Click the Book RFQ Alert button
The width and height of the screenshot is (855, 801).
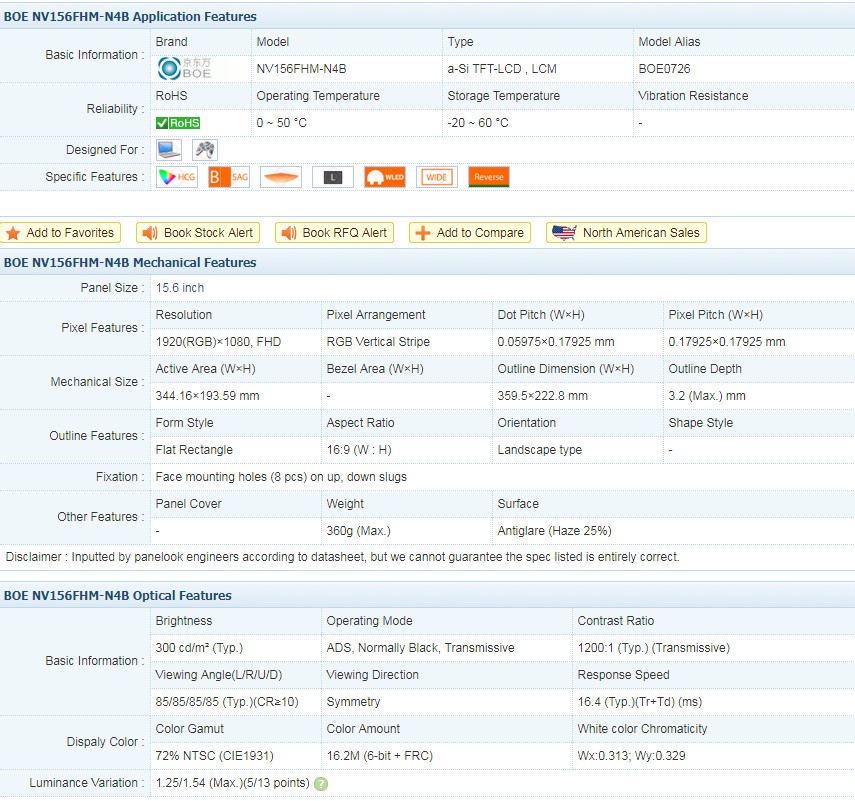coord(334,233)
